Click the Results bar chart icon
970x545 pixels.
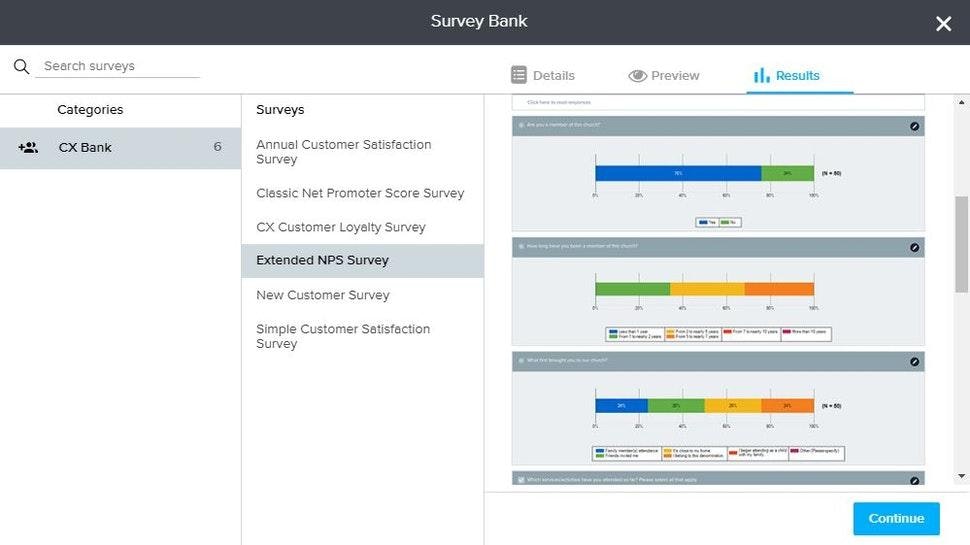point(761,76)
